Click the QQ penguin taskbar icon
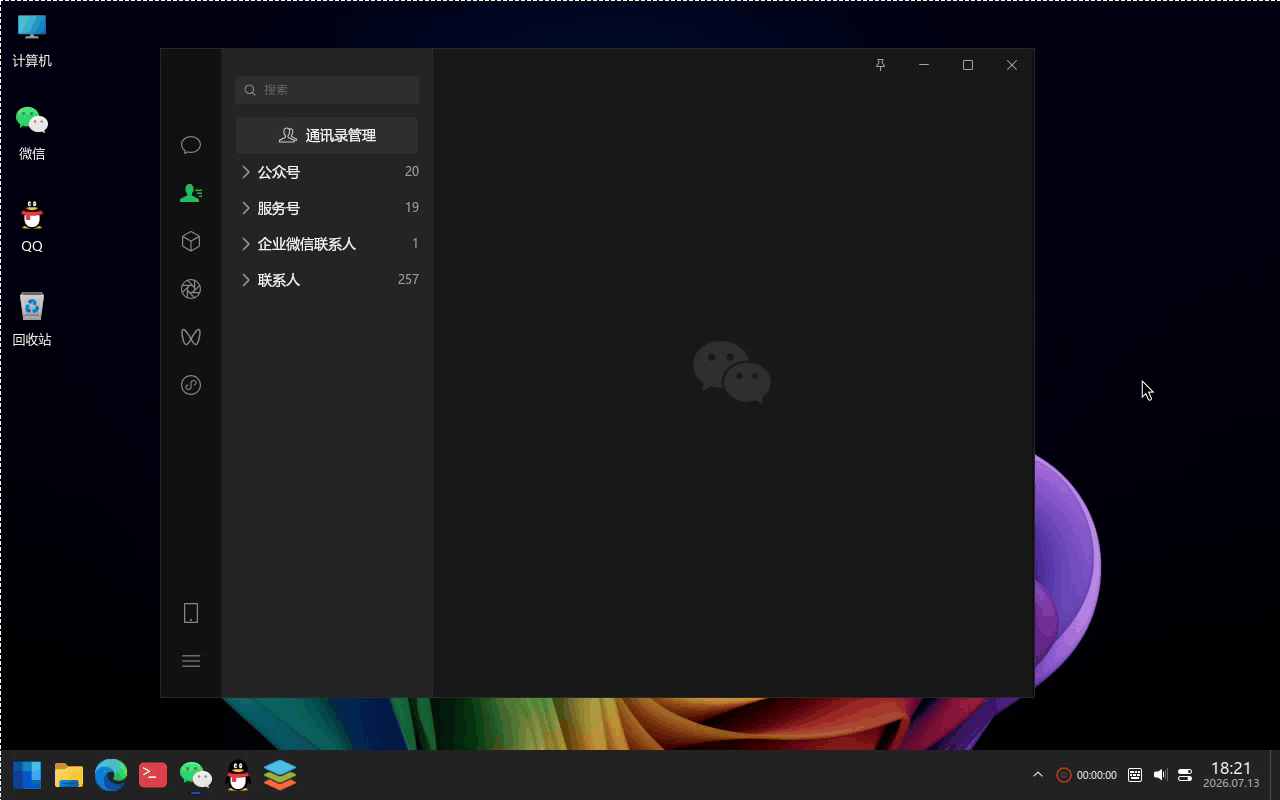1280x800 pixels. (238, 775)
